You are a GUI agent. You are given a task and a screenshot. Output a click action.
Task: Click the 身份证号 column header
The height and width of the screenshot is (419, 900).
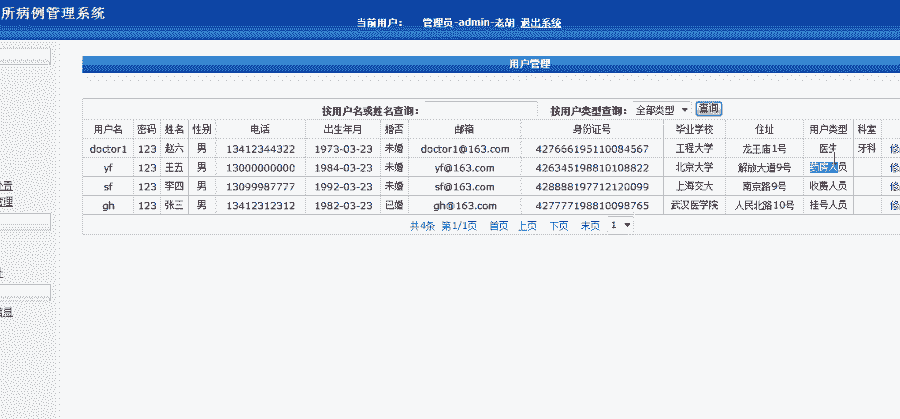pyautogui.click(x=592, y=130)
